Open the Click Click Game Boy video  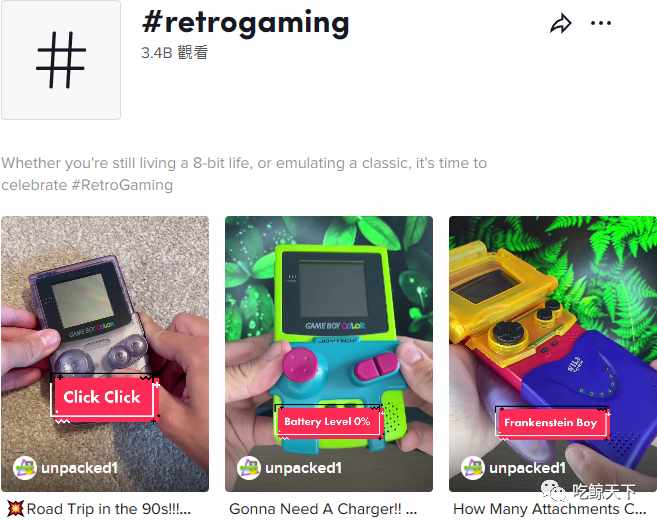(105, 354)
